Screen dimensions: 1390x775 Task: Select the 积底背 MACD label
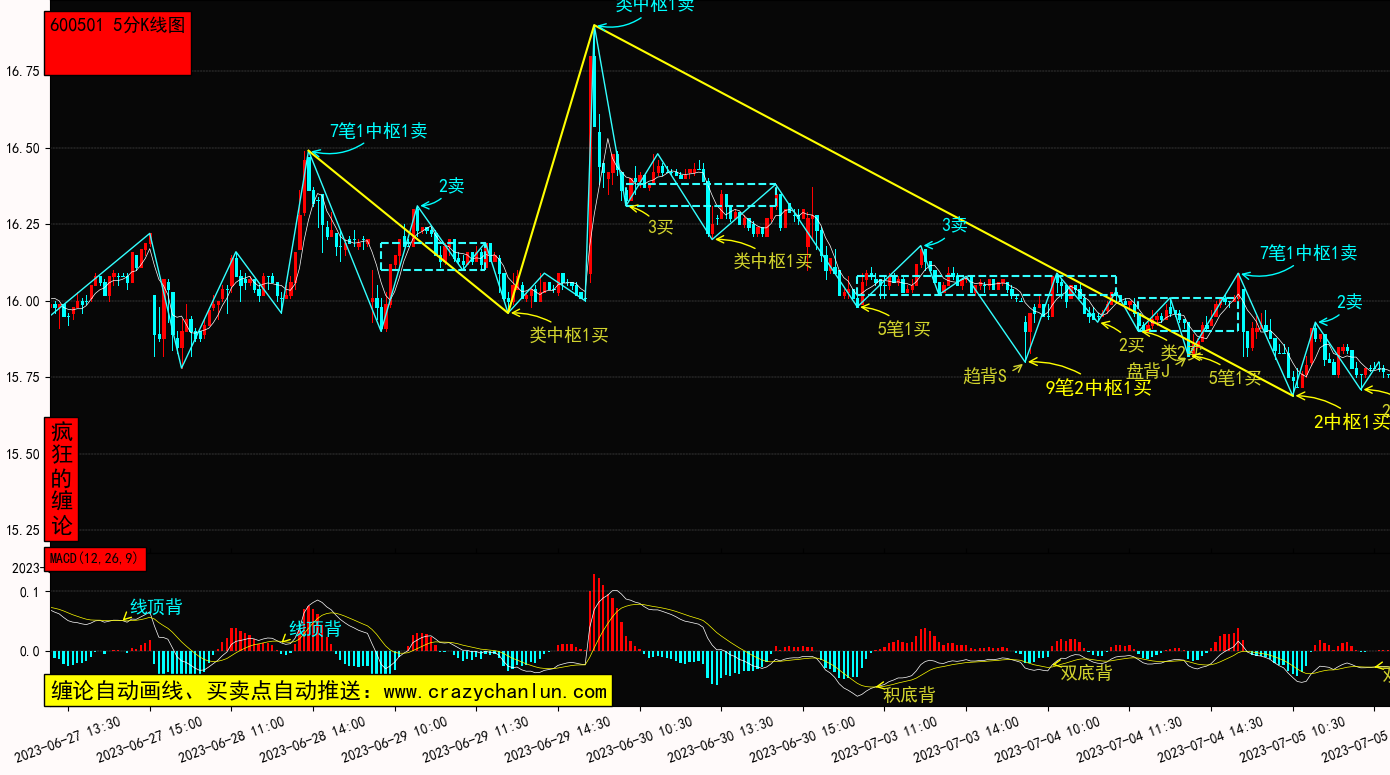pyautogui.click(x=909, y=694)
